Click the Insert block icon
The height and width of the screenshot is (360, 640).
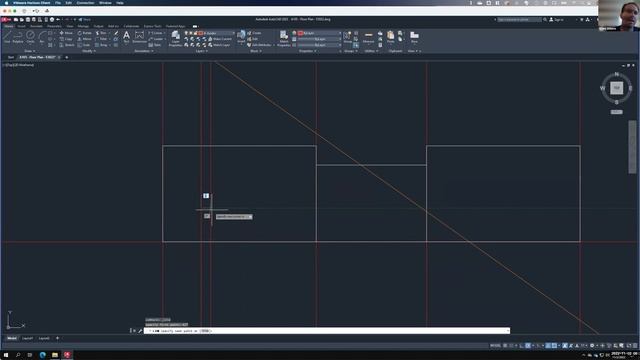pos(241,36)
